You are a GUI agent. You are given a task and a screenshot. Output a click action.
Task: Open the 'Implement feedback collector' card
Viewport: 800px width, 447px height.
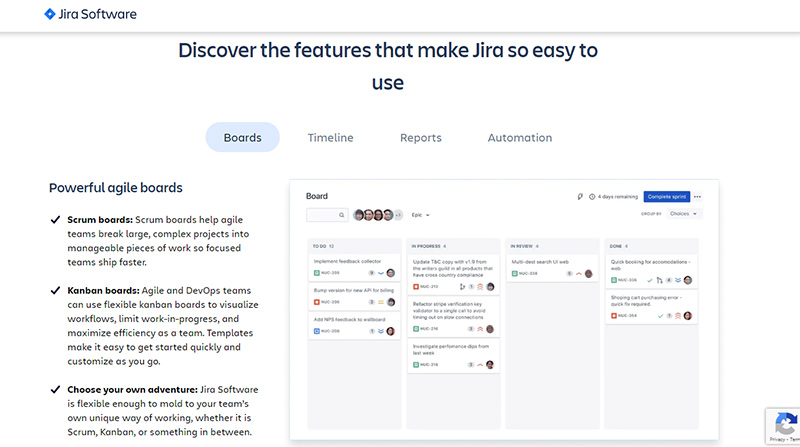click(354, 267)
